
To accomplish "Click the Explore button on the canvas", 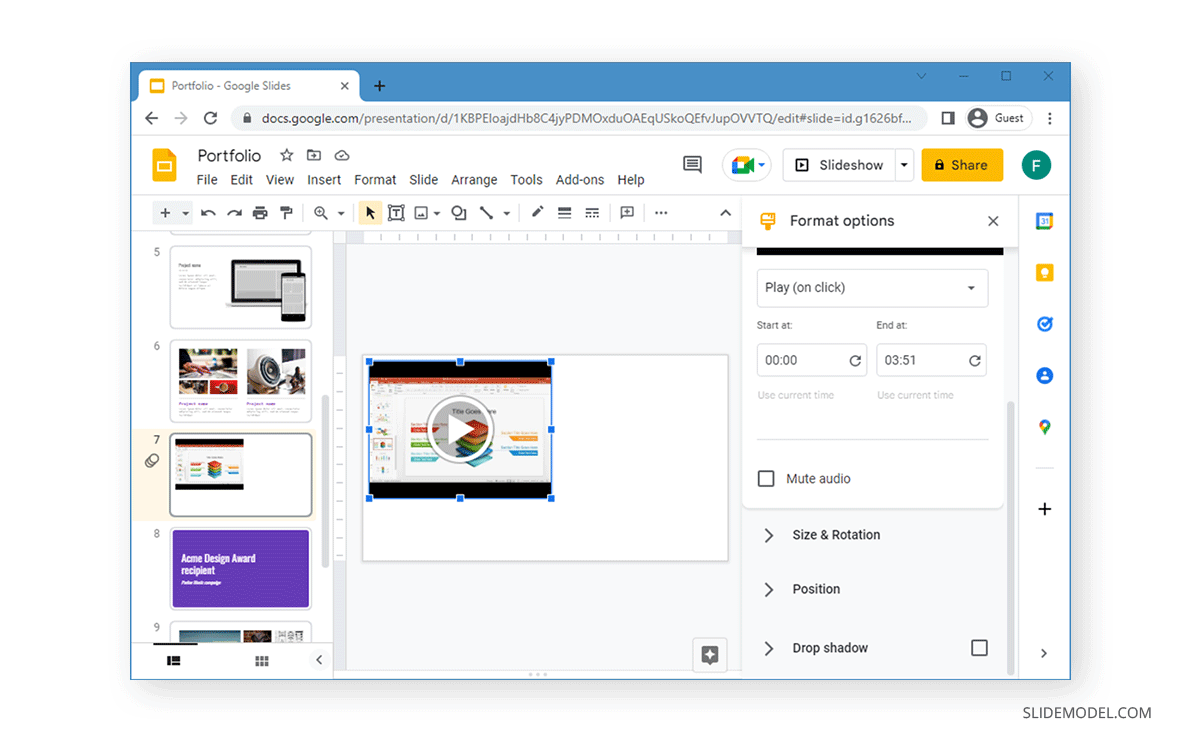I will click(710, 655).
